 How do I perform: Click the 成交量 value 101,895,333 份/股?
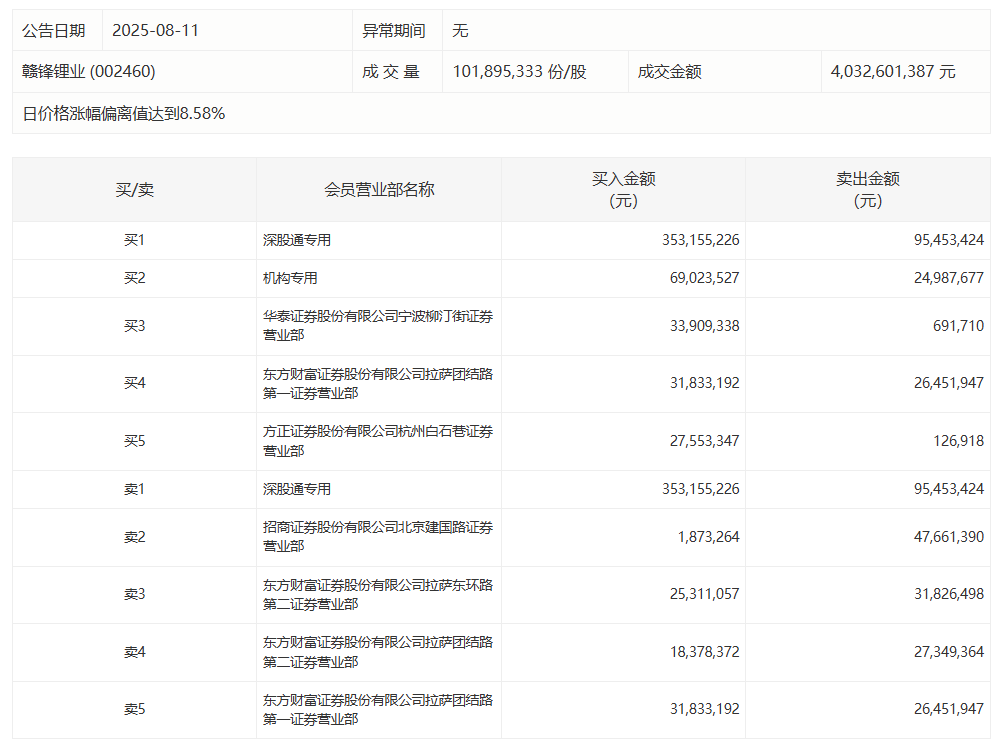pyautogui.click(x=519, y=72)
